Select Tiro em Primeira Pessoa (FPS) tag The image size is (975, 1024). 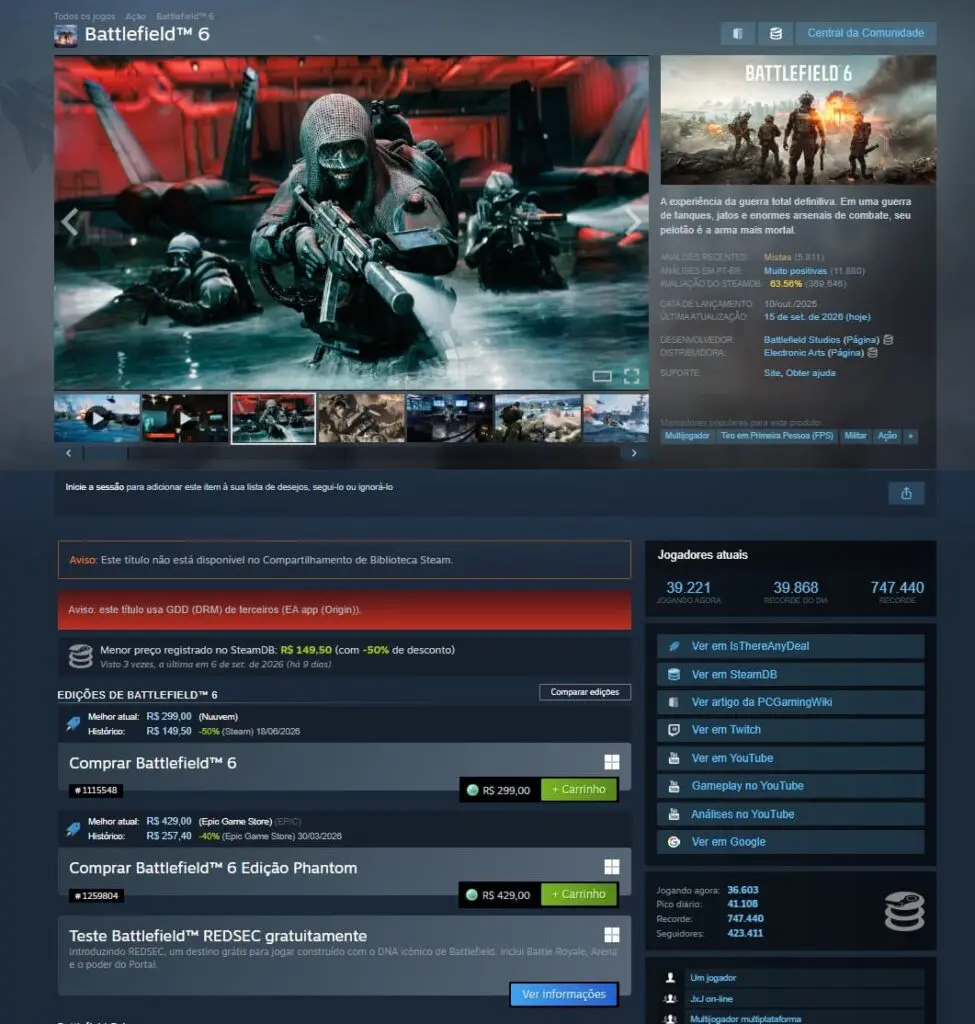pos(777,436)
